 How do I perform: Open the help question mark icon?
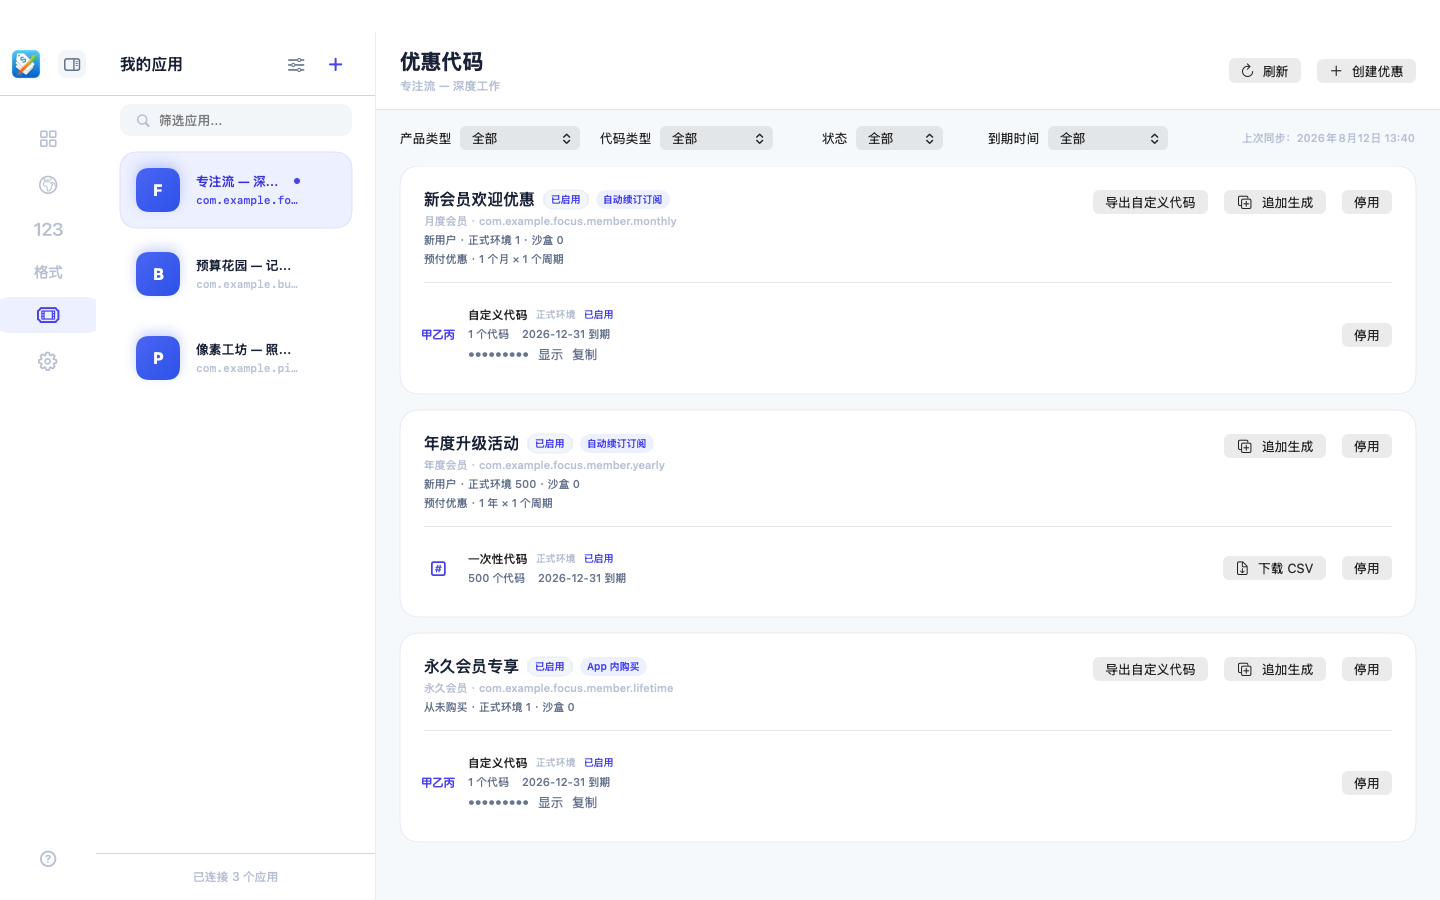[48, 859]
